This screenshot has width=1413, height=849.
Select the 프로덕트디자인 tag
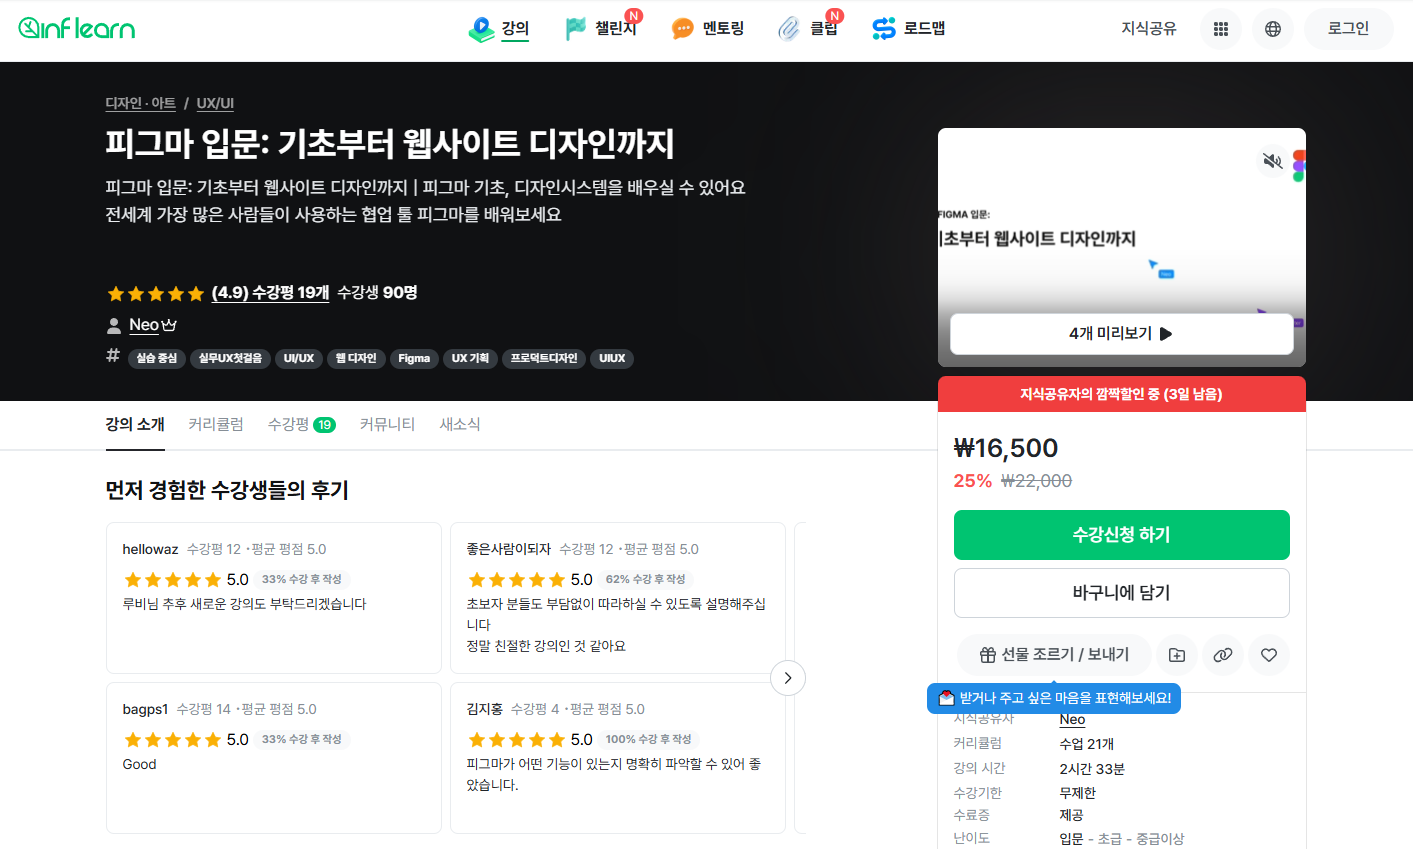(544, 358)
